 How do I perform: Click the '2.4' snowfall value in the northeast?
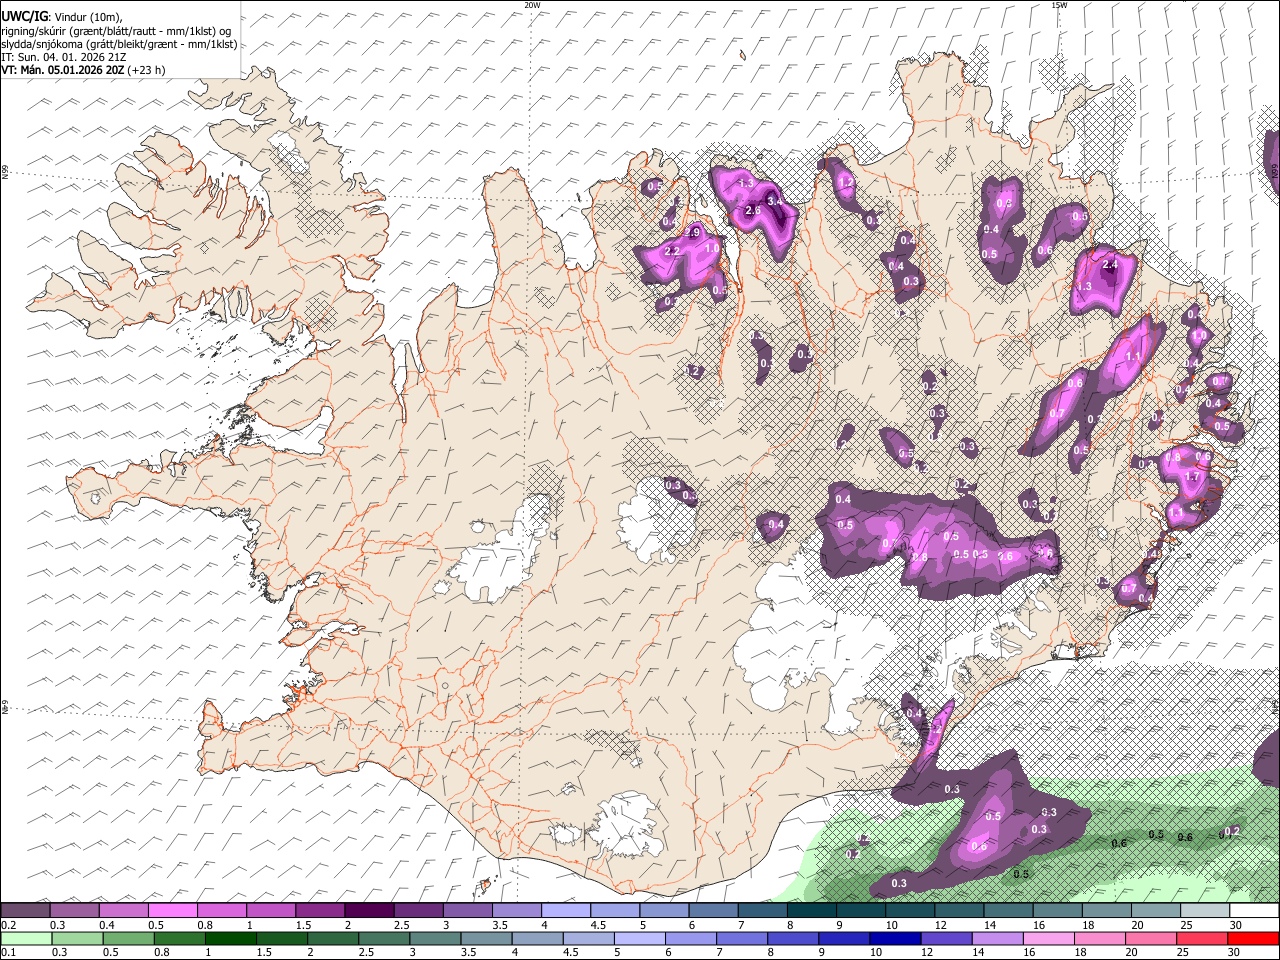pos(1109,266)
